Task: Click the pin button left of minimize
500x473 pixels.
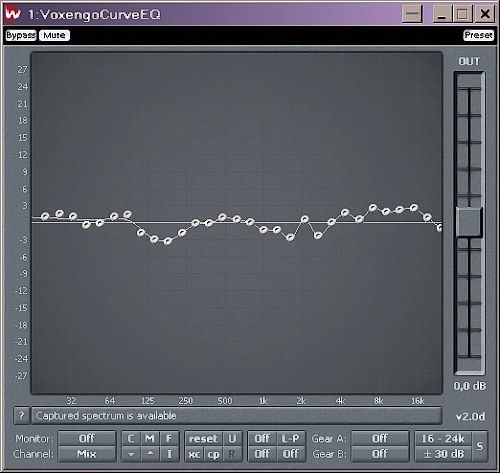Action: click(413, 14)
